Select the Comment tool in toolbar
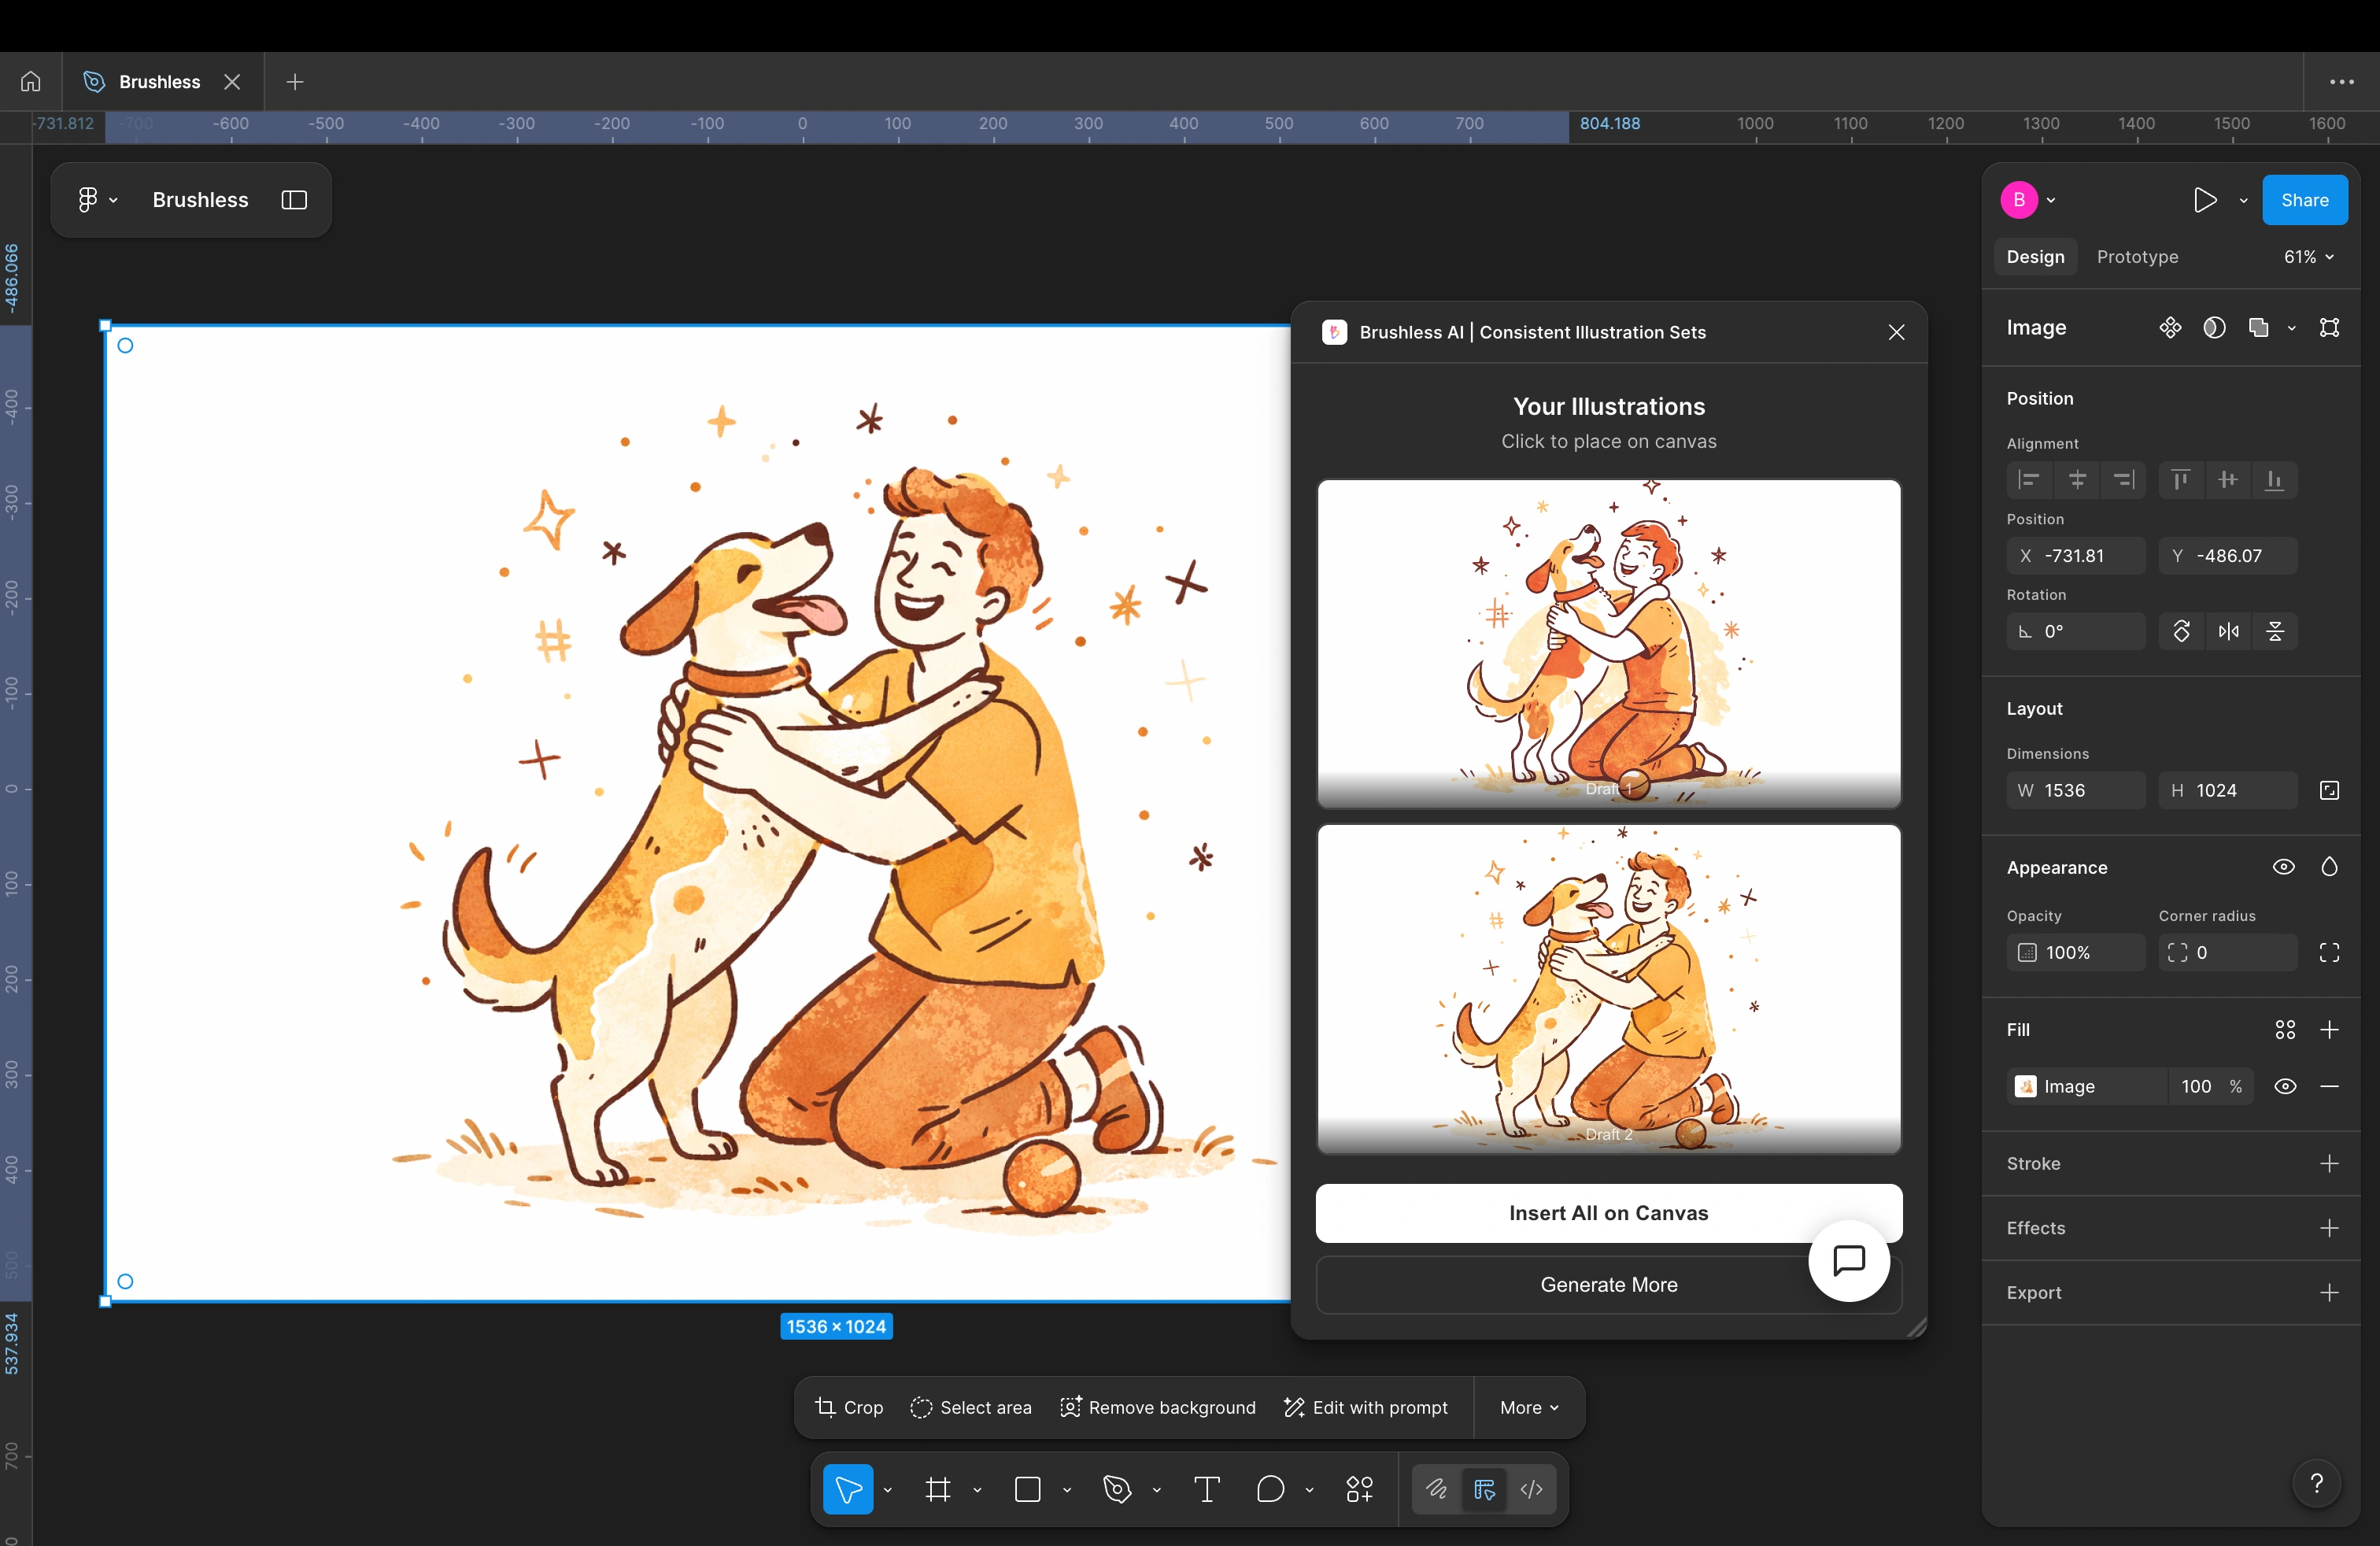Screen dimensions: 2380x1546 (x=1270, y=1490)
